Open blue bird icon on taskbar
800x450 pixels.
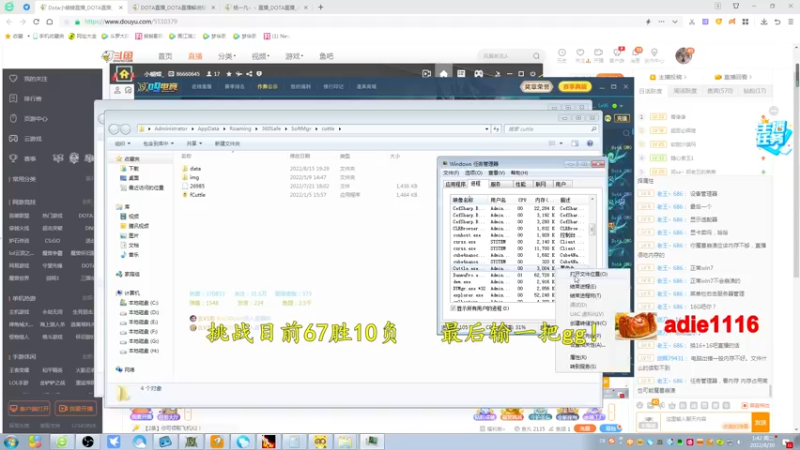(x=114, y=442)
